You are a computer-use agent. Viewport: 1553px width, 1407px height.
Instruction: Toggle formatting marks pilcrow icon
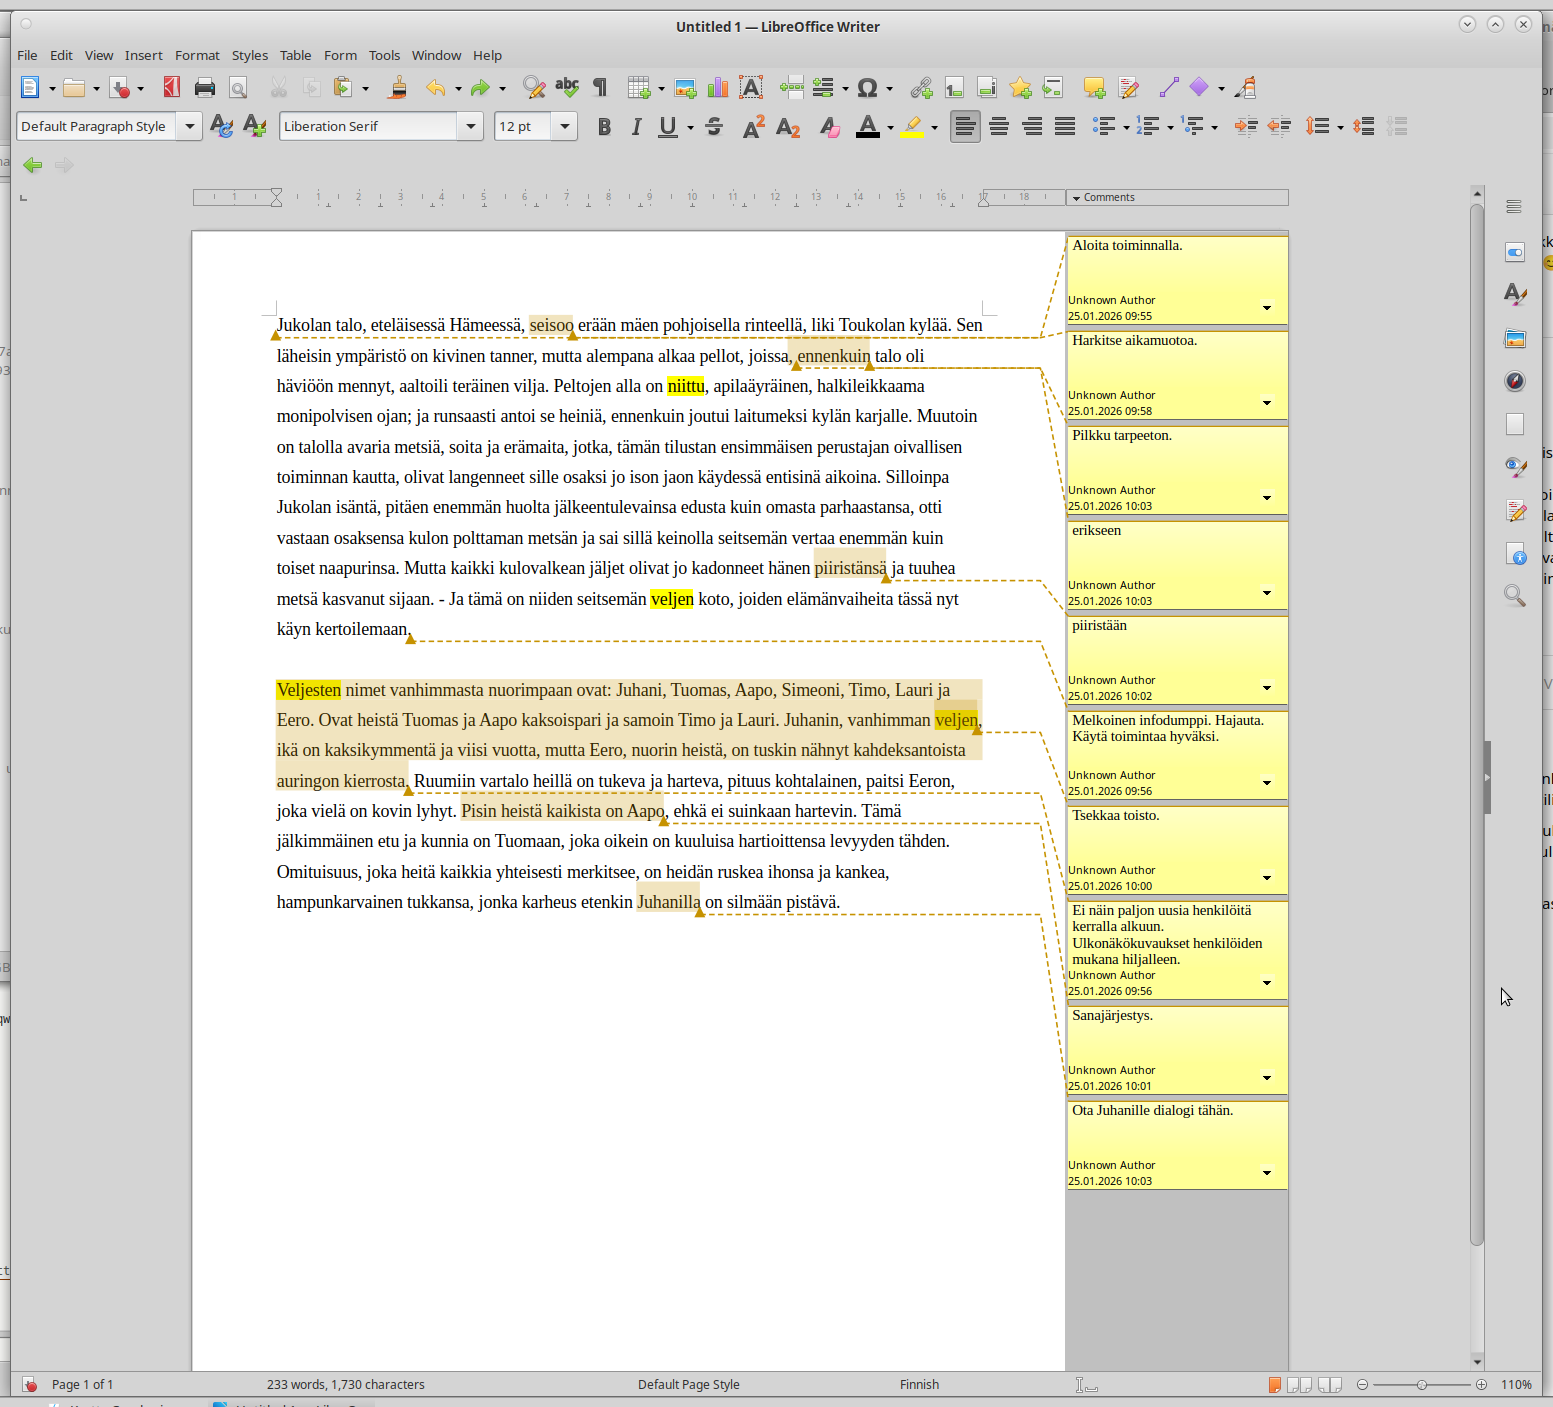pyautogui.click(x=600, y=88)
